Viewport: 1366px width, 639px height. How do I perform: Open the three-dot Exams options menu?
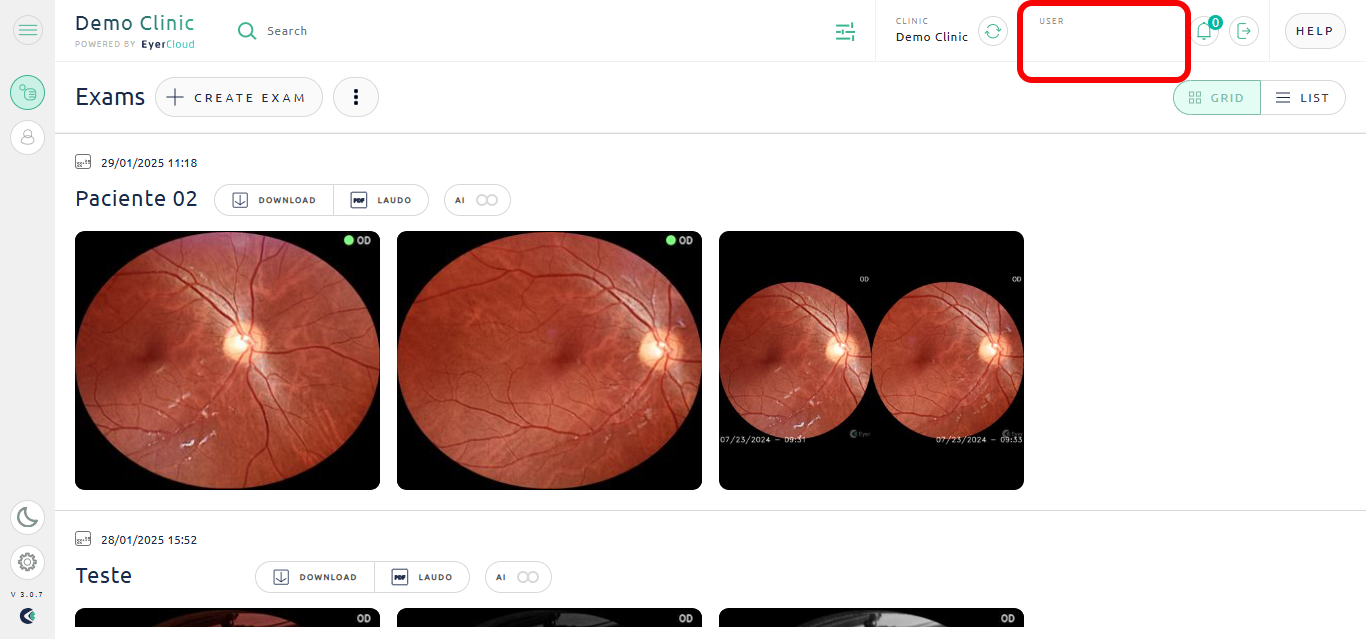pos(355,97)
